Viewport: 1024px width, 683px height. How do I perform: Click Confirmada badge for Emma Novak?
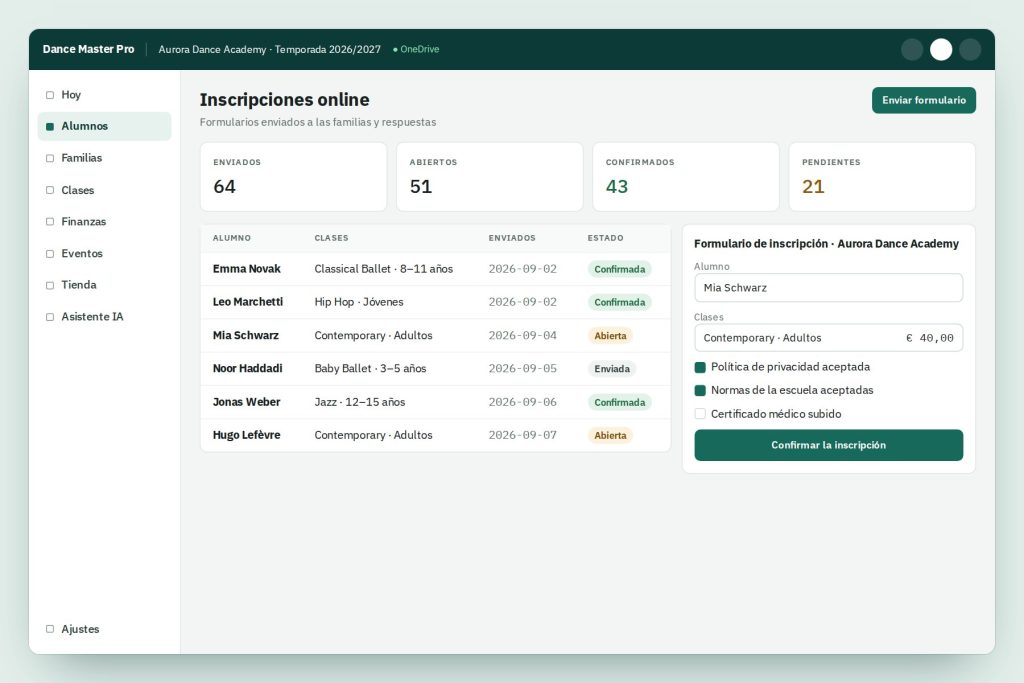[x=619, y=270]
